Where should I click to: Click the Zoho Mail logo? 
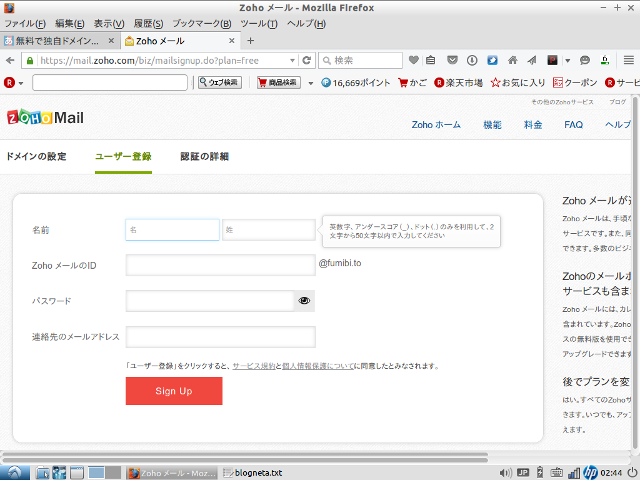[45, 118]
